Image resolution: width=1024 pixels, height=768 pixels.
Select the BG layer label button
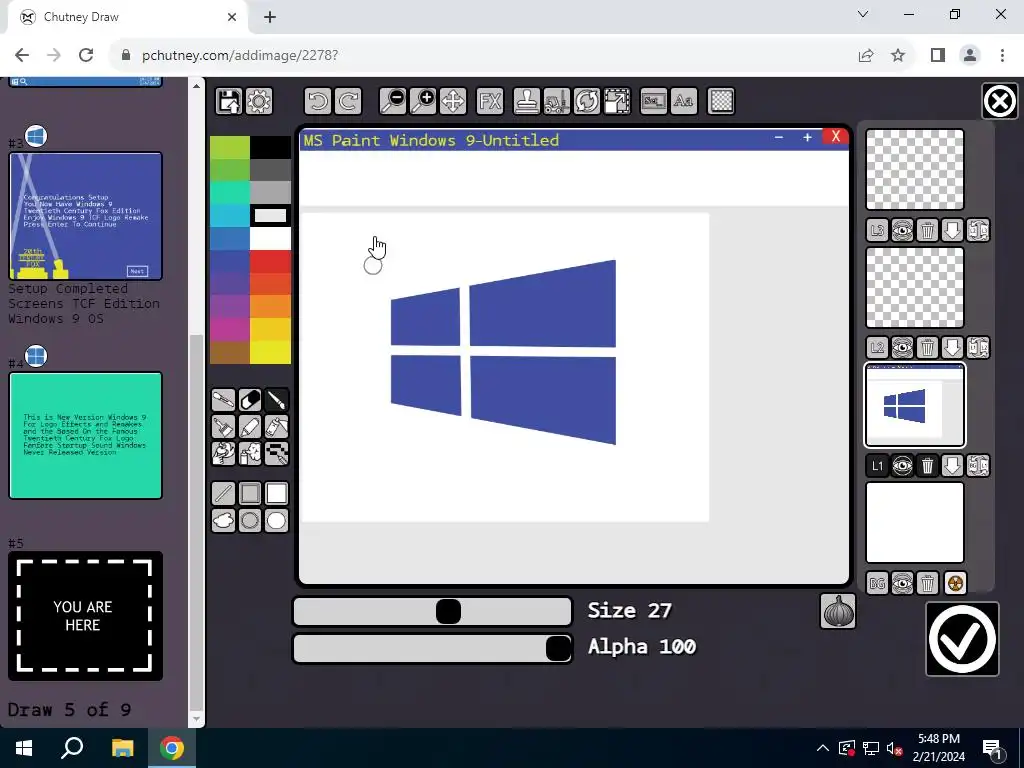tap(877, 583)
